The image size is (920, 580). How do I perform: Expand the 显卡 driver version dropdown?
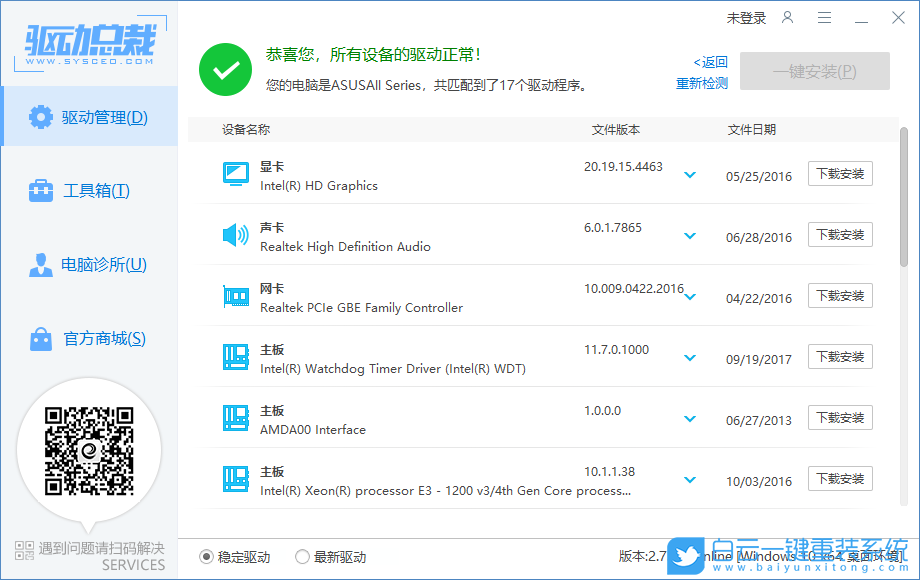point(690,173)
